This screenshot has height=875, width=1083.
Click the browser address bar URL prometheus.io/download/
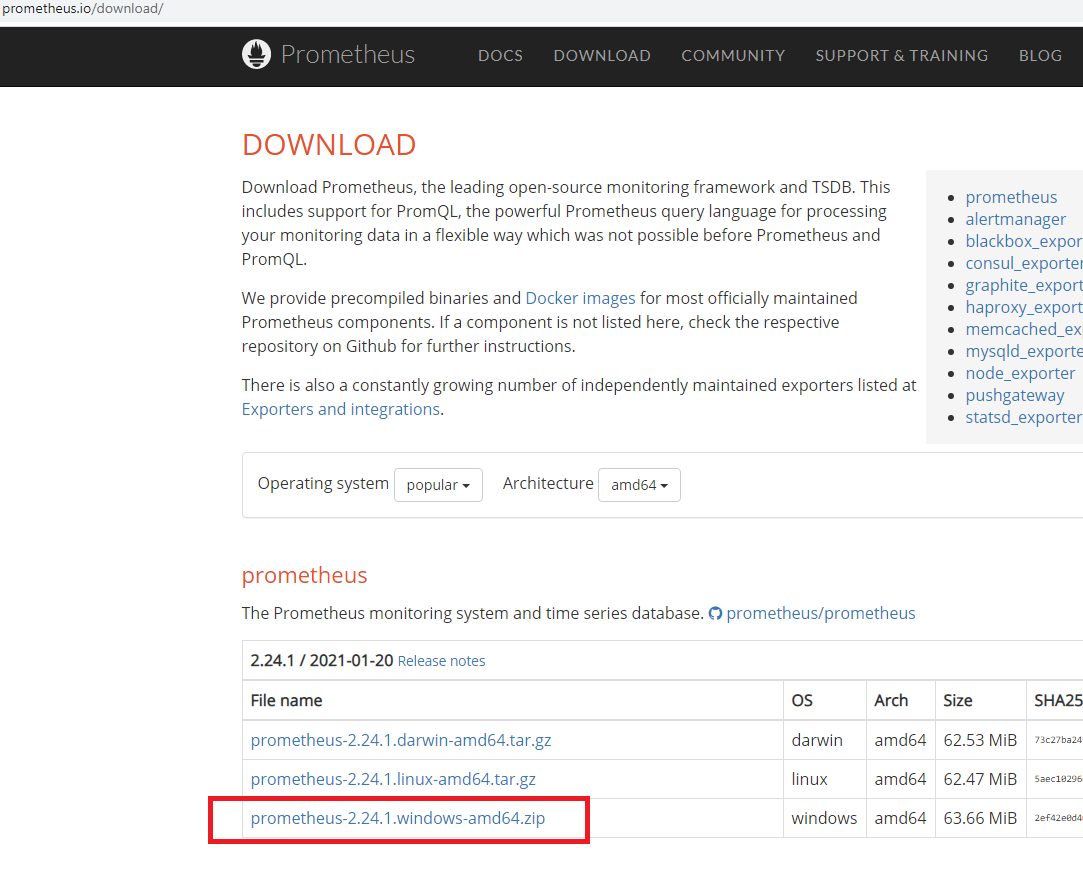pyautogui.click(x=82, y=9)
